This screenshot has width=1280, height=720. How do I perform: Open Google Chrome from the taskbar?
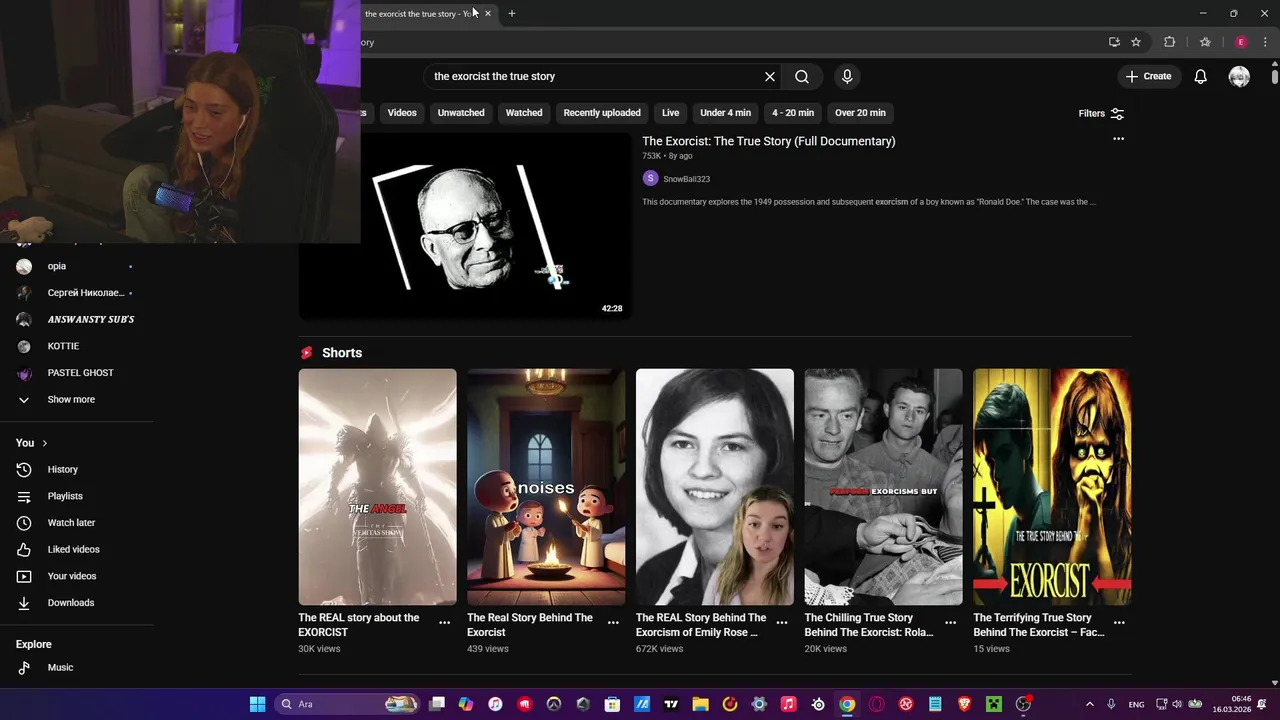tap(847, 704)
